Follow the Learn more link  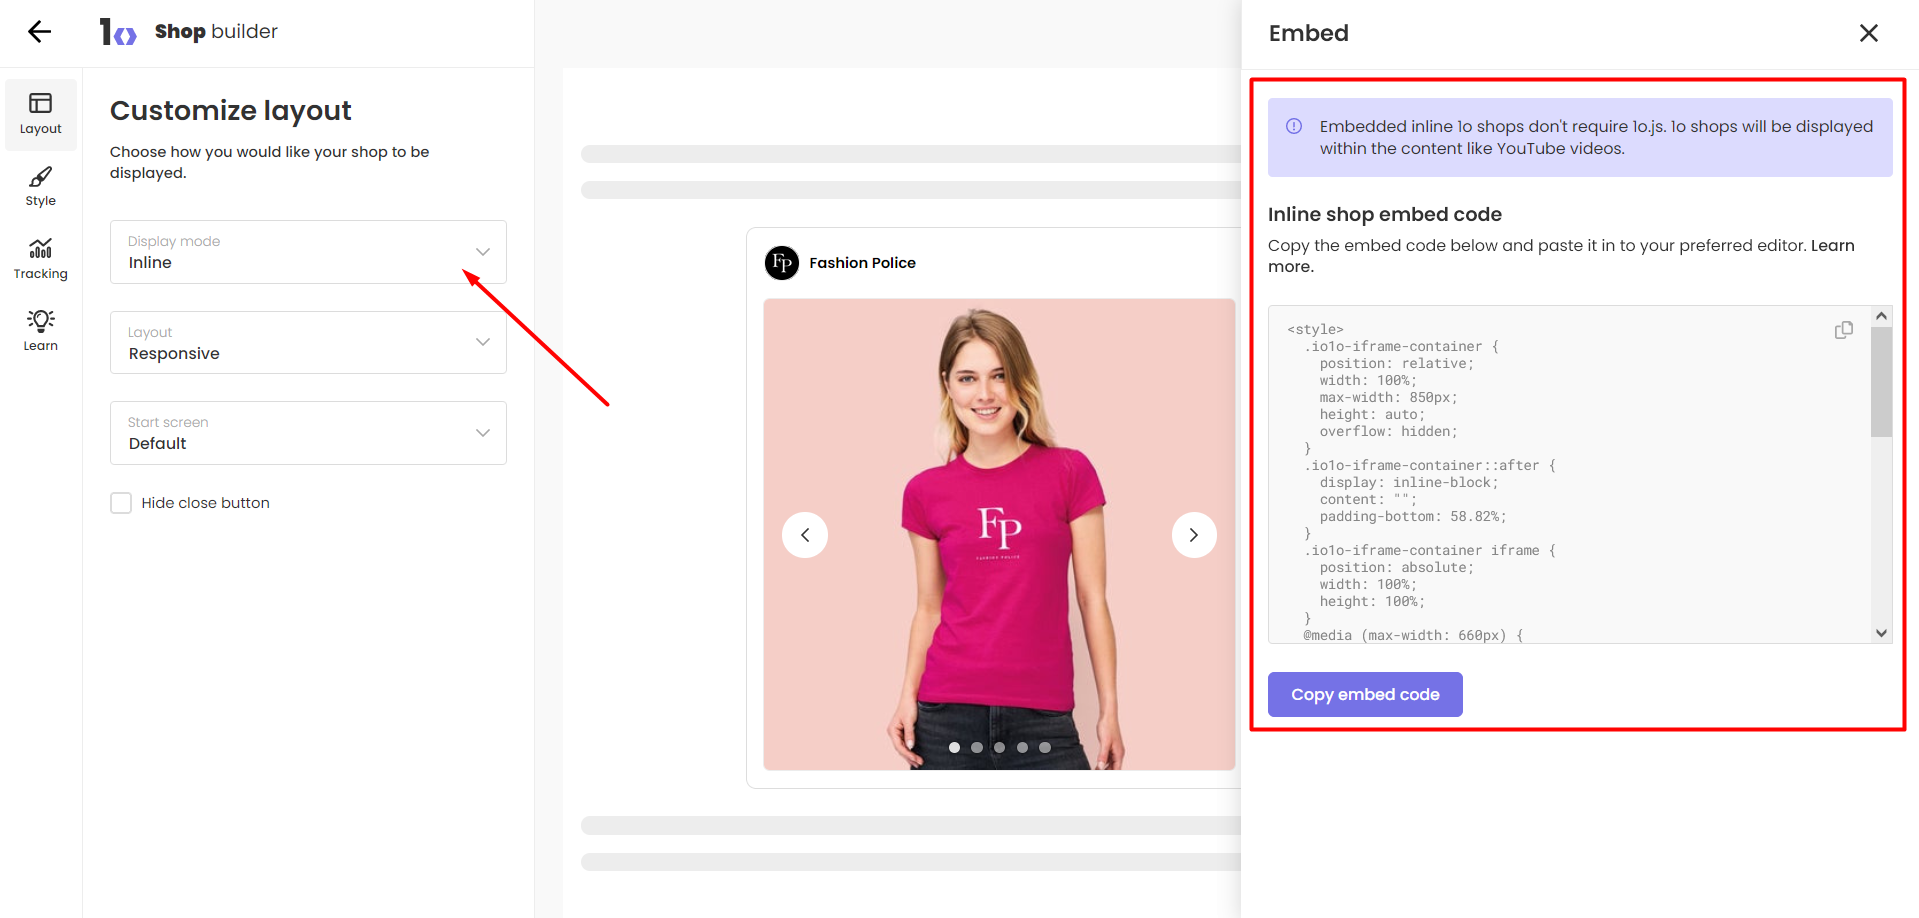(x=1831, y=246)
